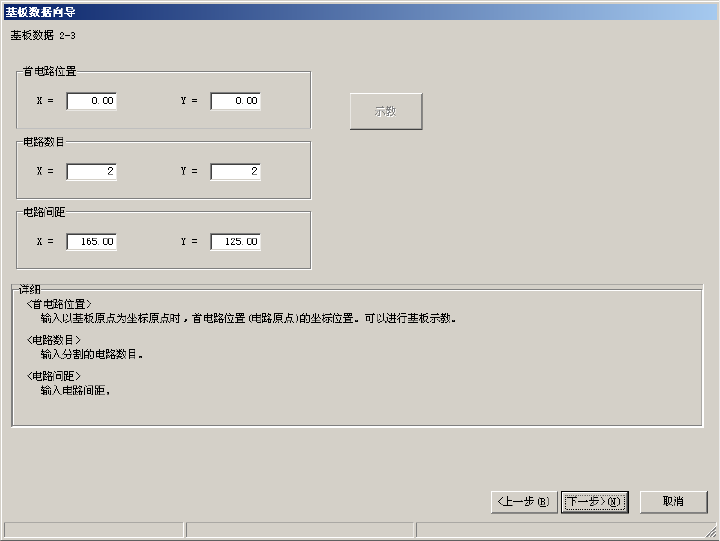Click the middle status bar panel
Viewport: 720px width, 541px height.
click(x=300, y=530)
